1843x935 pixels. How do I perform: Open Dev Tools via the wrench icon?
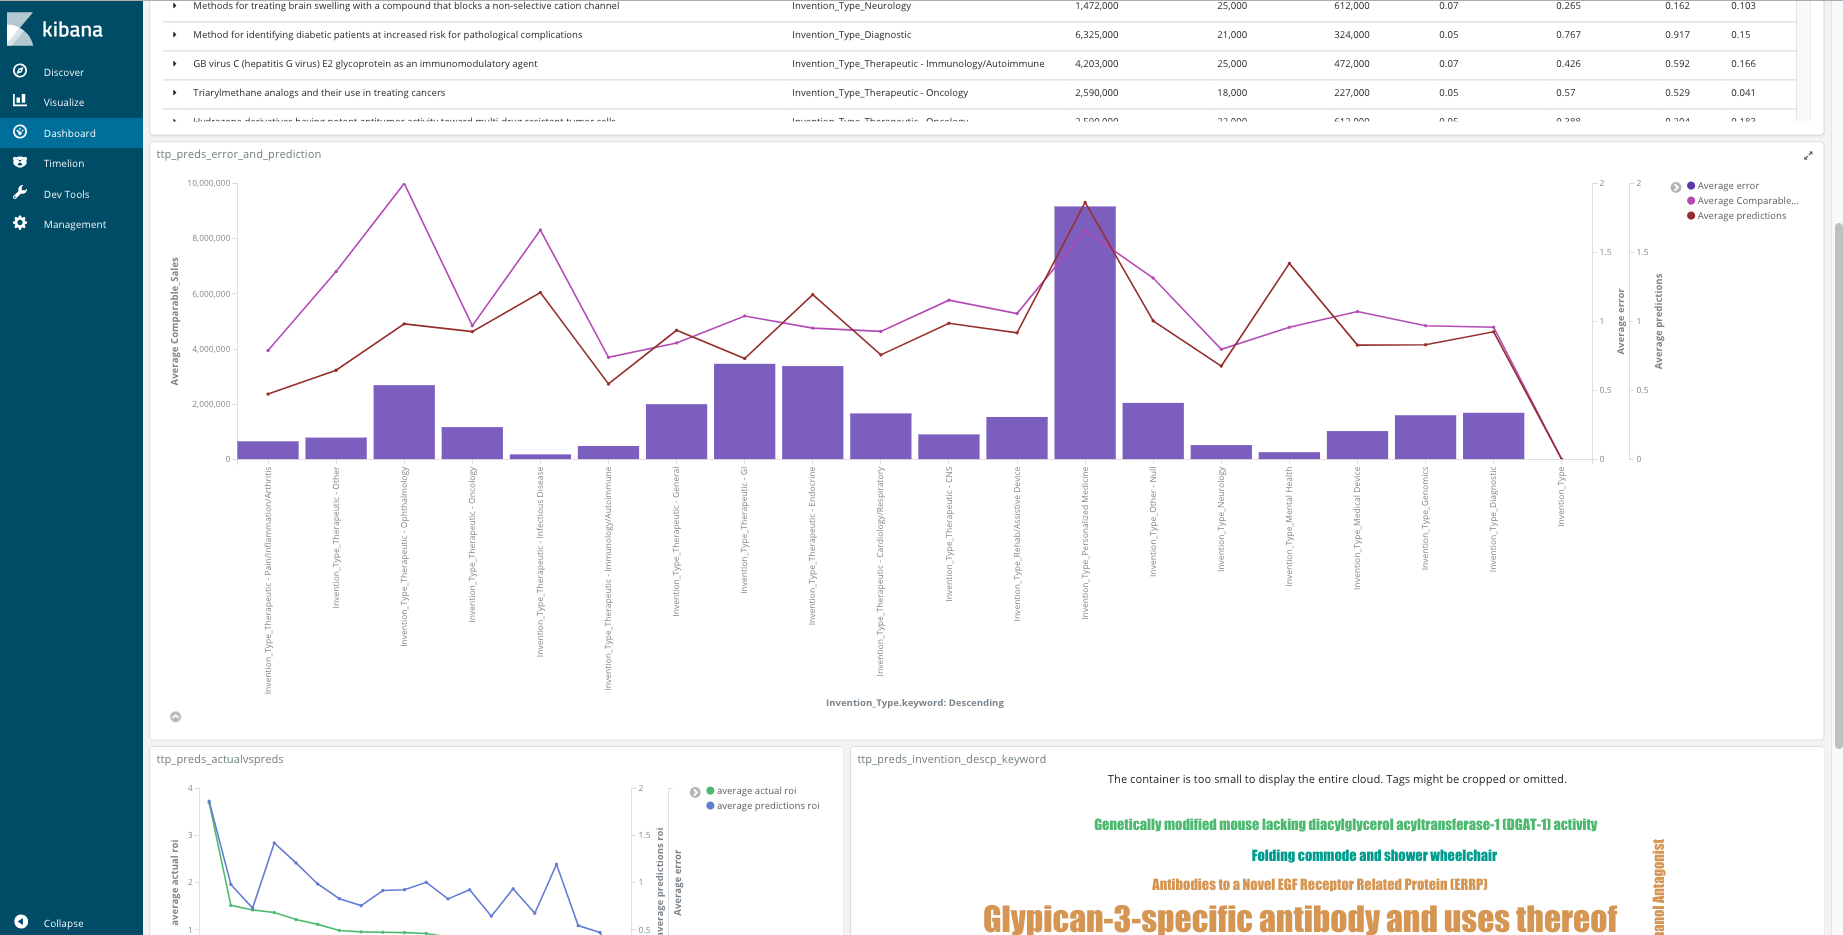point(20,193)
